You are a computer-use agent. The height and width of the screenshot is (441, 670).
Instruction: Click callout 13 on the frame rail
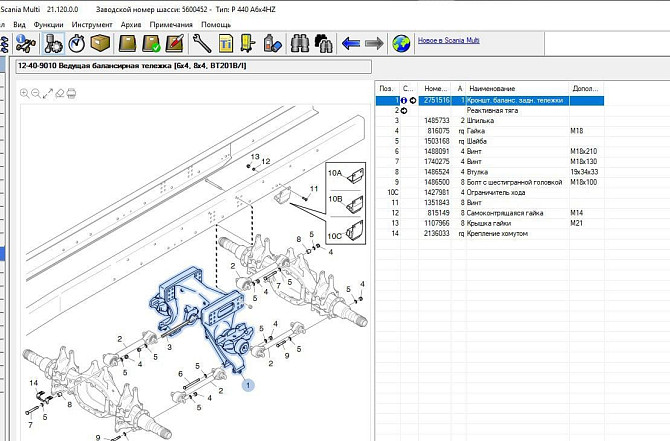pos(255,157)
